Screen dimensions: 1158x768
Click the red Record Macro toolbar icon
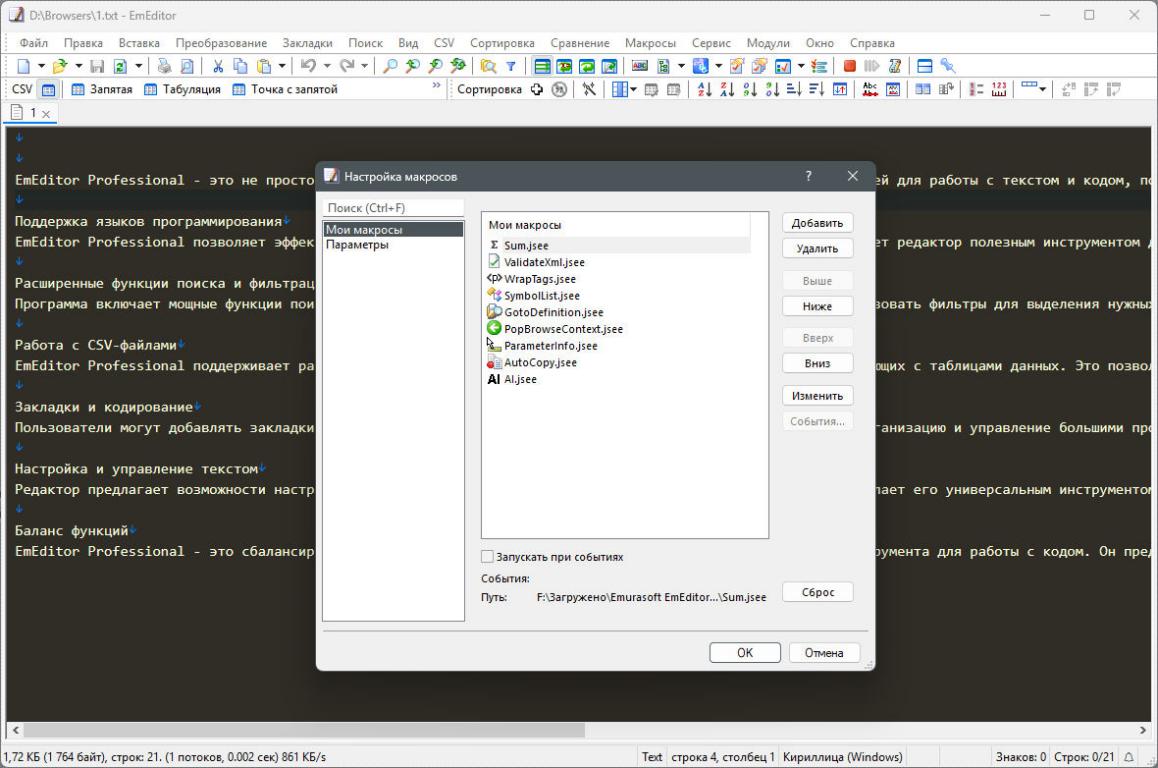coord(849,66)
